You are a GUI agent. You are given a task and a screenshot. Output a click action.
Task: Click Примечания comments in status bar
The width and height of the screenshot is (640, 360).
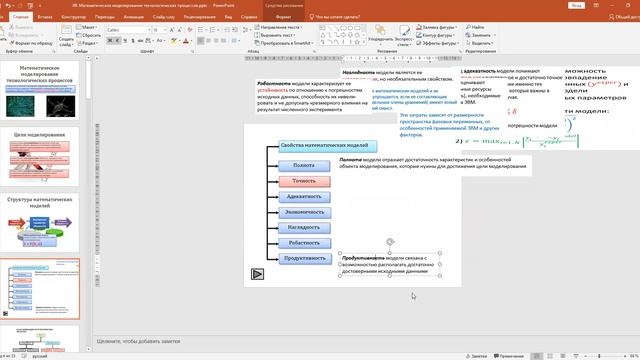pyautogui.click(x=509, y=356)
